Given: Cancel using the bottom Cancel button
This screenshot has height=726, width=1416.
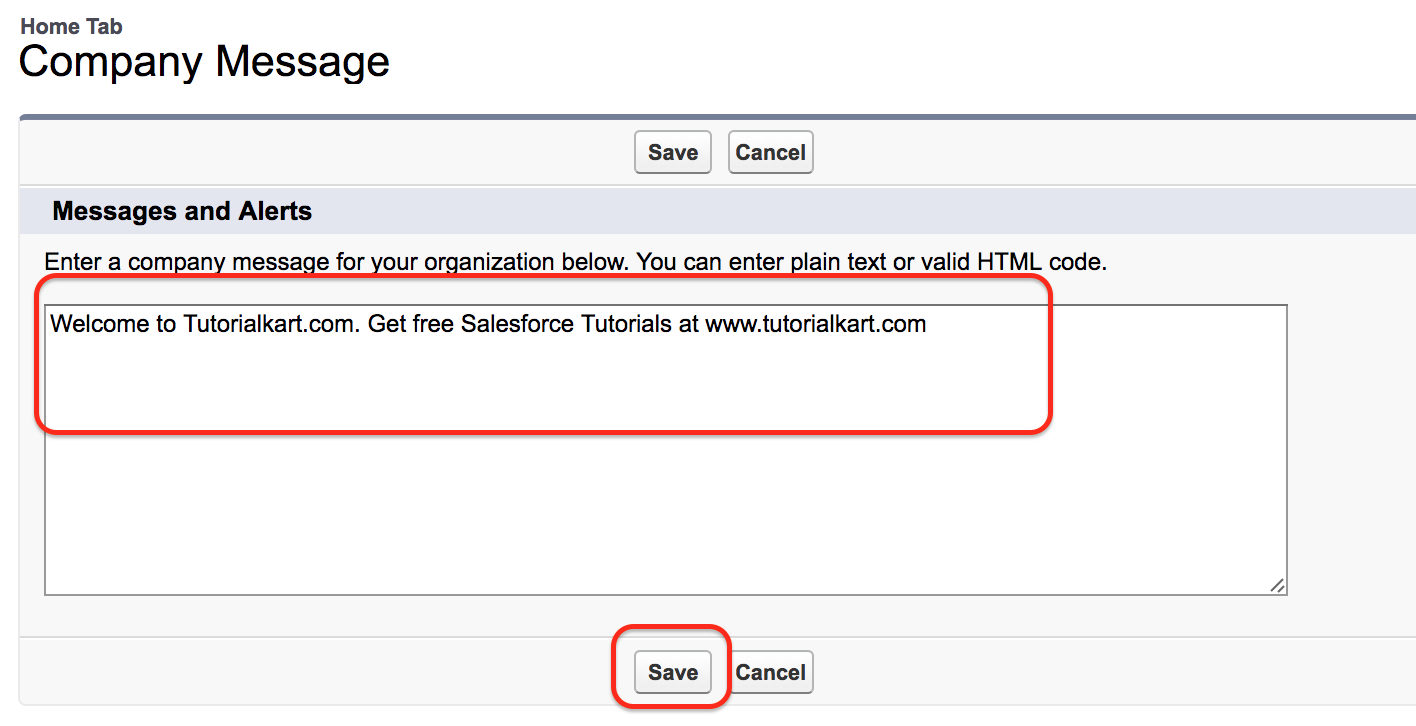Looking at the screenshot, I should point(770,672).
